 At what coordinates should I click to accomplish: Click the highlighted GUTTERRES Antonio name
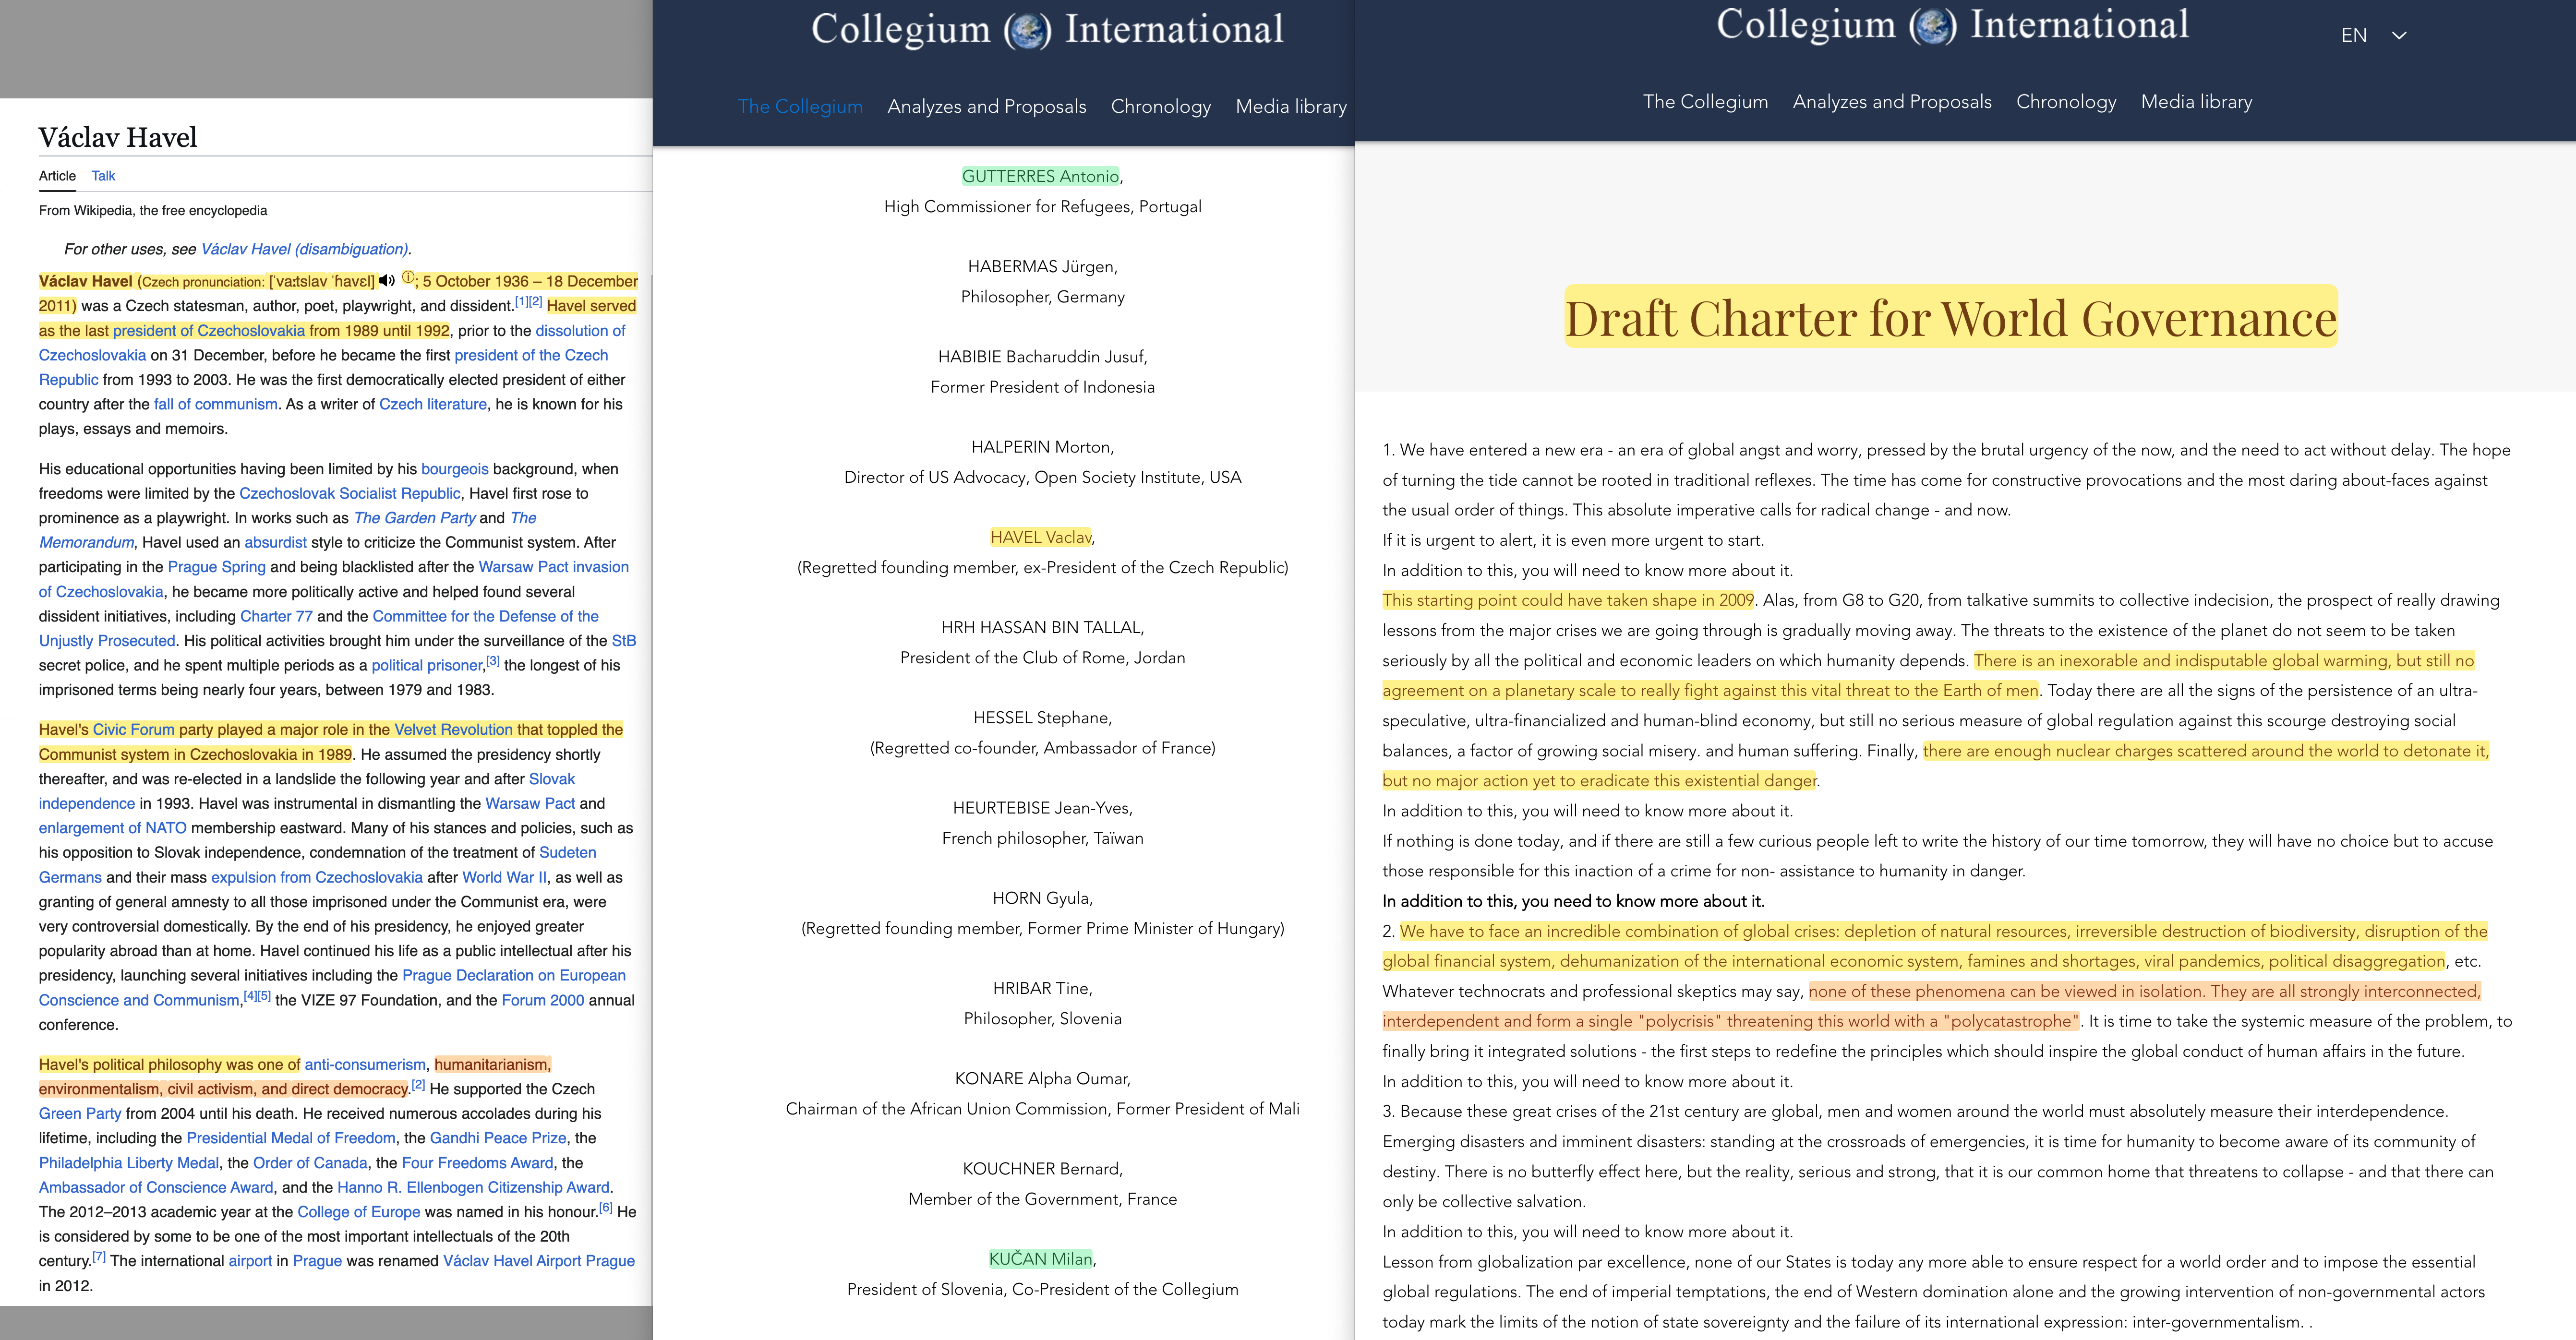tap(1040, 177)
